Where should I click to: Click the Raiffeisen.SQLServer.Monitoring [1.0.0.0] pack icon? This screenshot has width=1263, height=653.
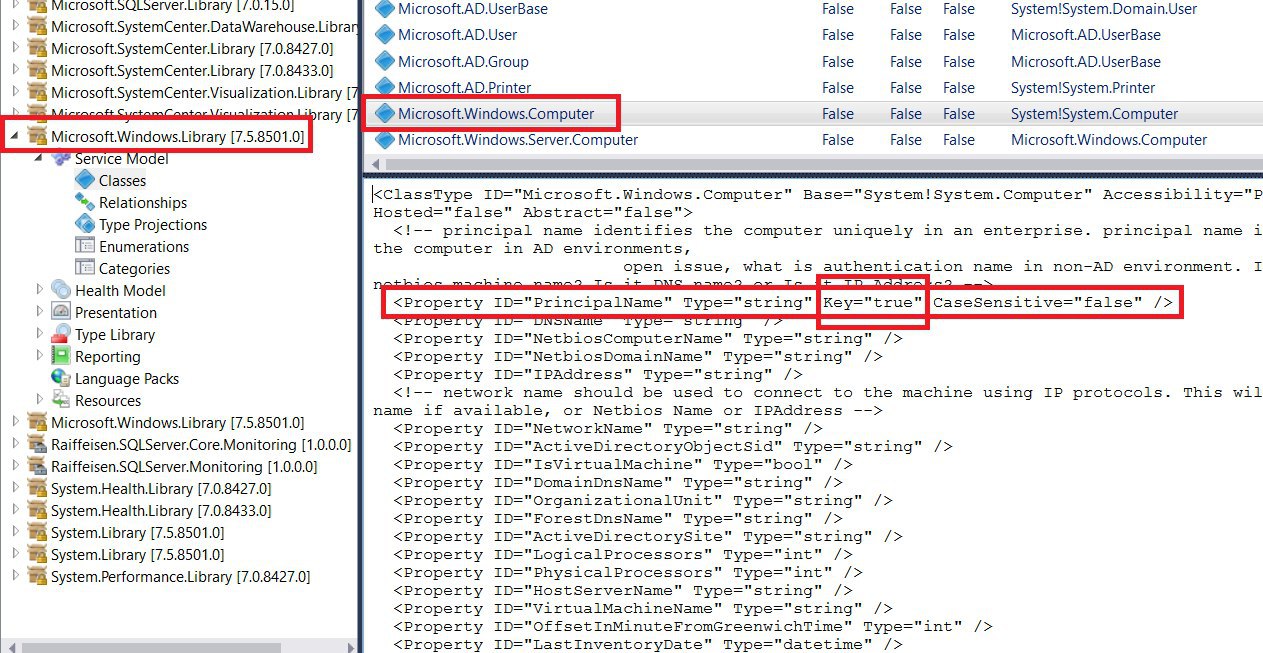[x=37, y=466]
